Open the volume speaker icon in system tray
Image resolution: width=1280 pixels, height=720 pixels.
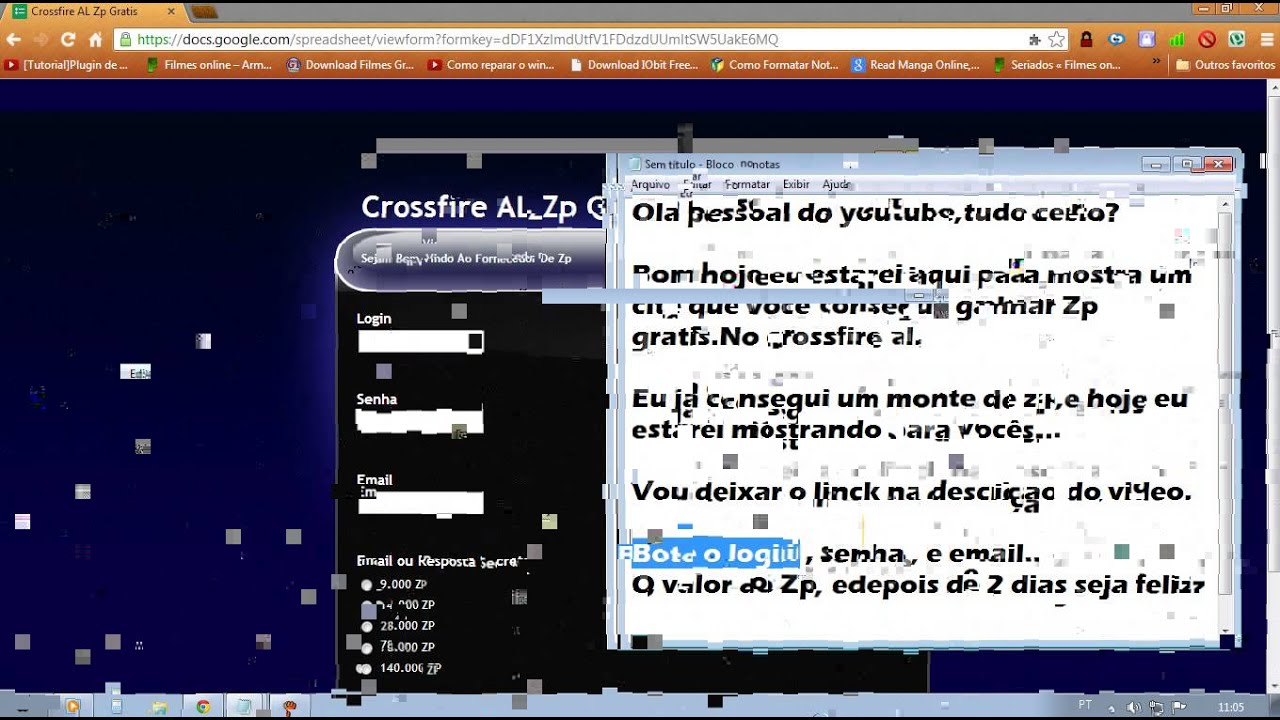click(x=1134, y=707)
